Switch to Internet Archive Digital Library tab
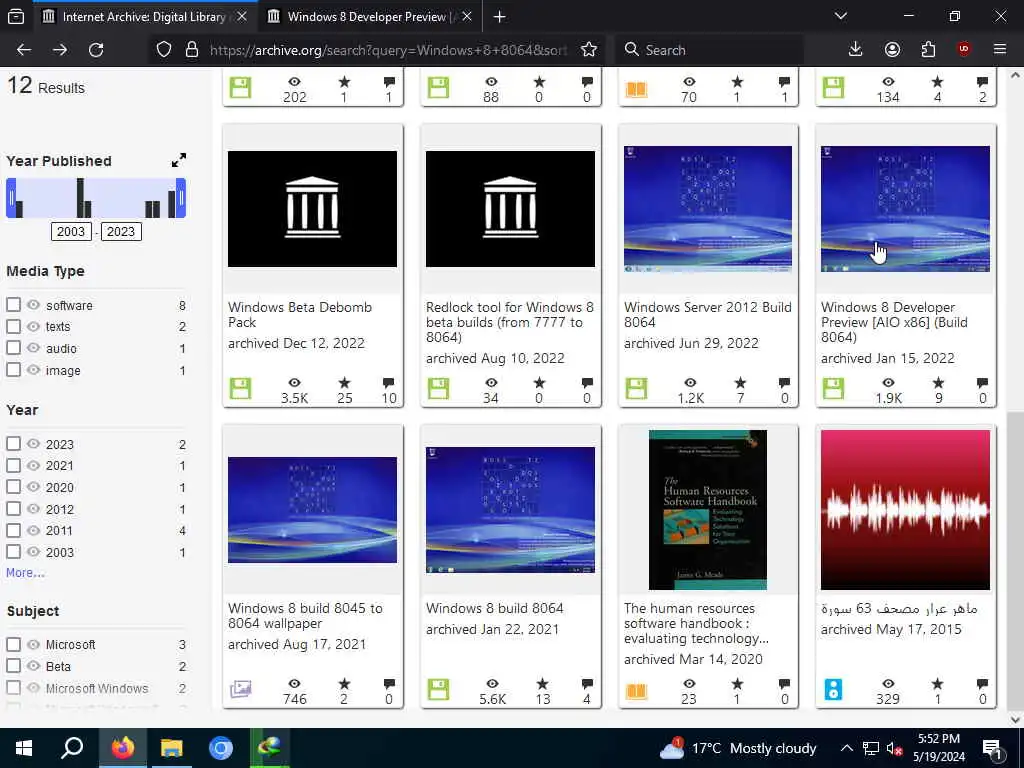 [x=143, y=16]
